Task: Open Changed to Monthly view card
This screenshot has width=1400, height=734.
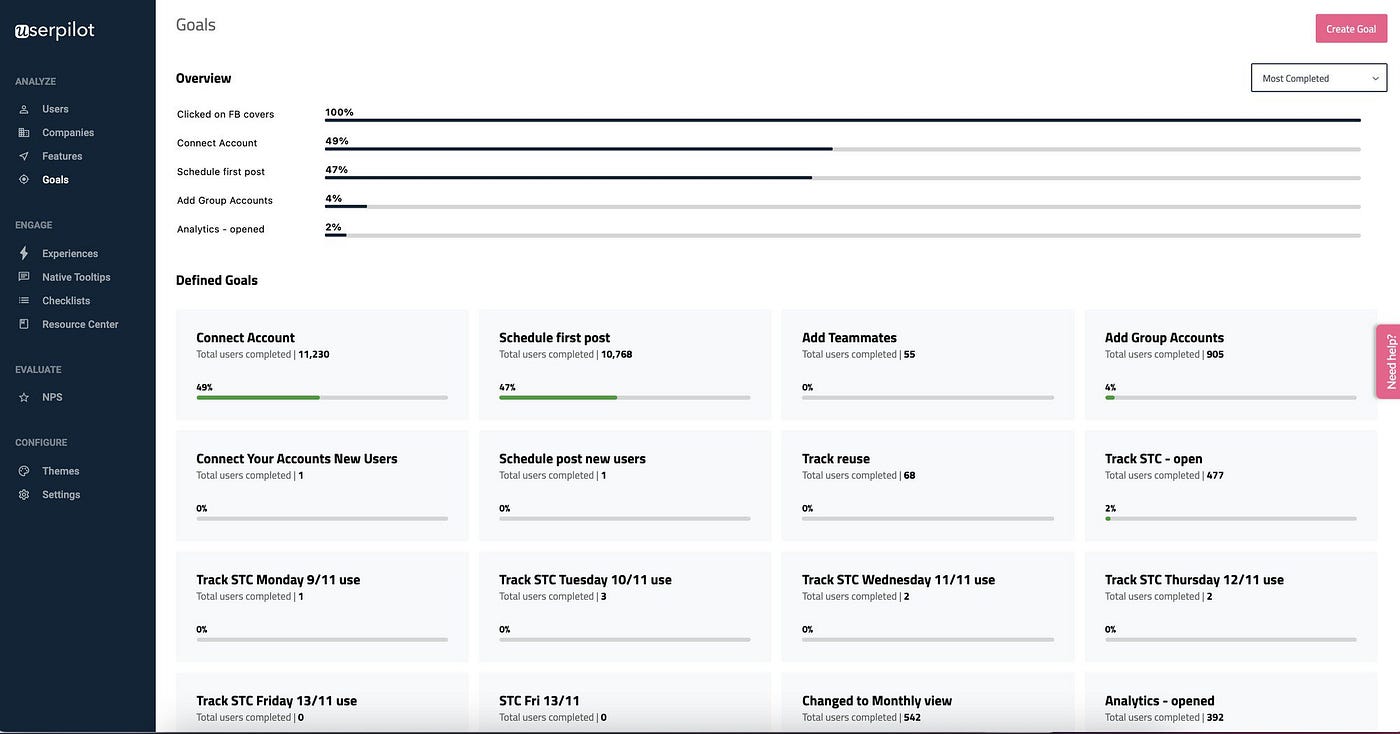Action: pyautogui.click(x=928, y=703)
